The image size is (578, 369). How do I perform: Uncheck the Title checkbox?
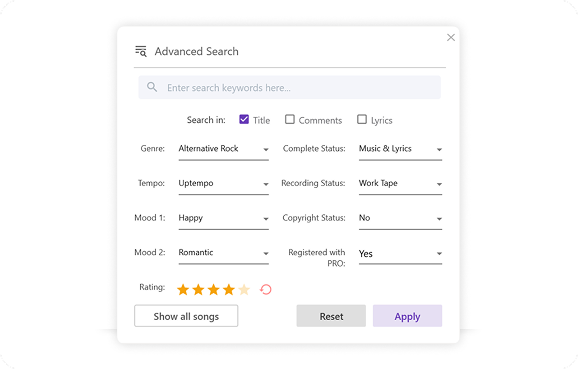(244, 119)
